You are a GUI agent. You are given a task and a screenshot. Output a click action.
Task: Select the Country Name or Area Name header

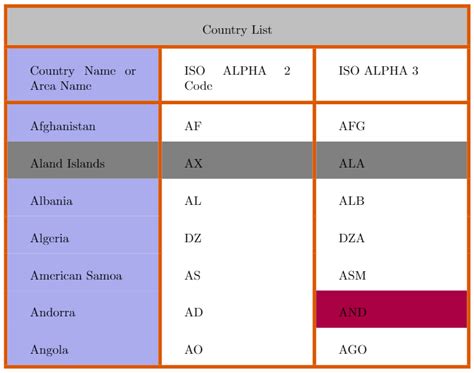83,75
